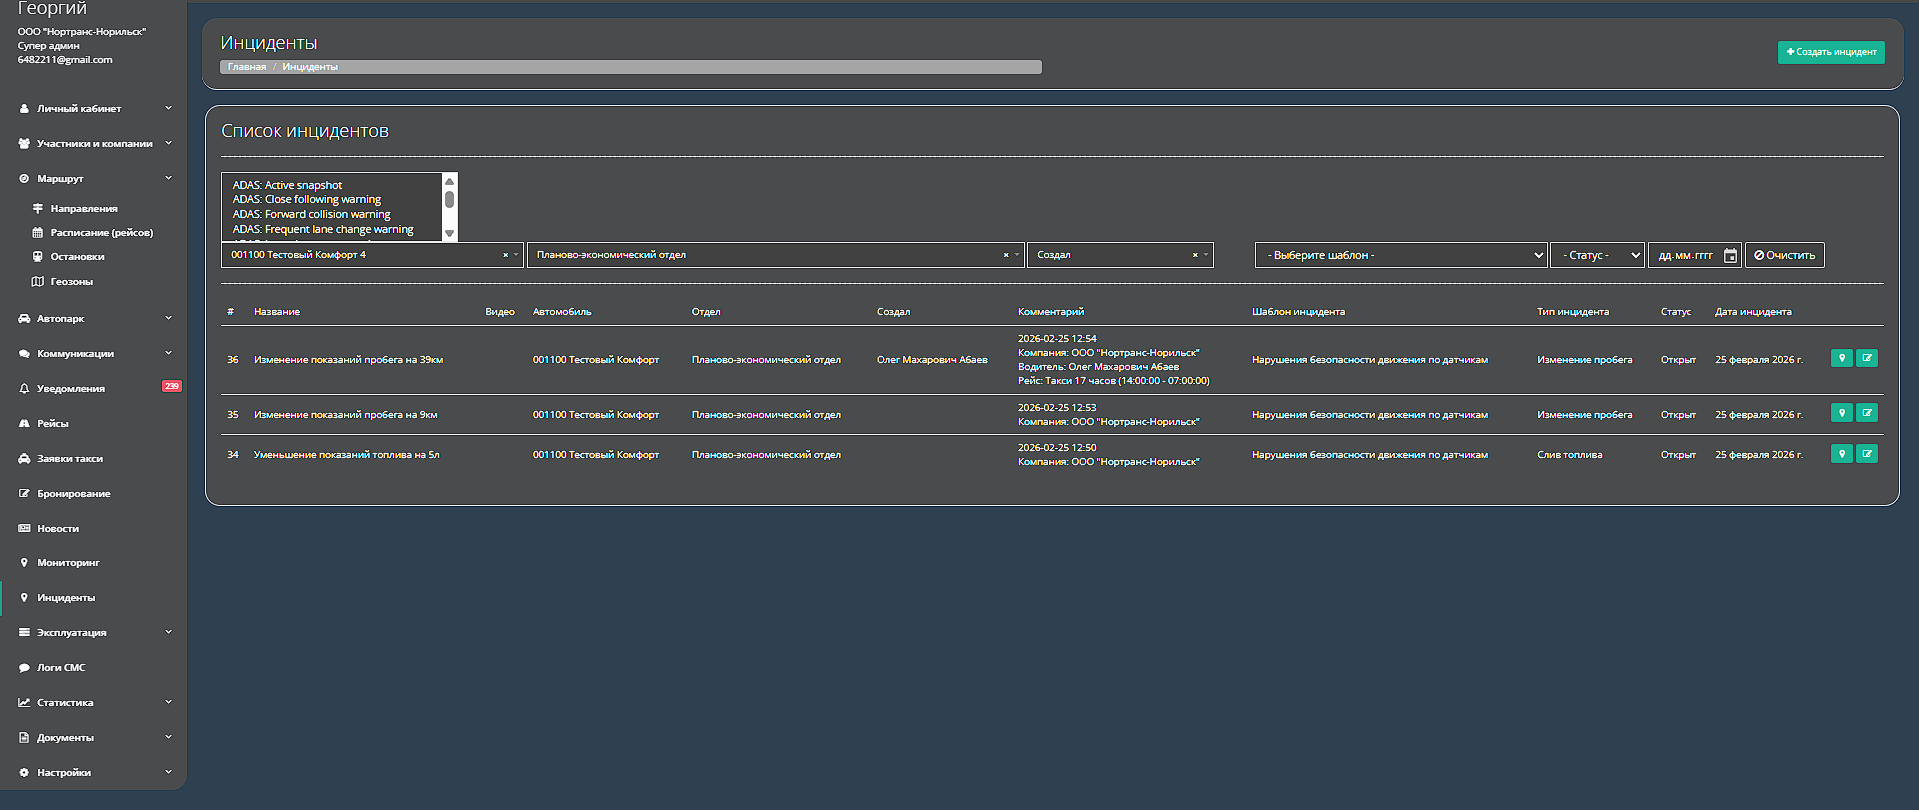Open the Выберите шаблон dropdown

(x=1401, y=255)
